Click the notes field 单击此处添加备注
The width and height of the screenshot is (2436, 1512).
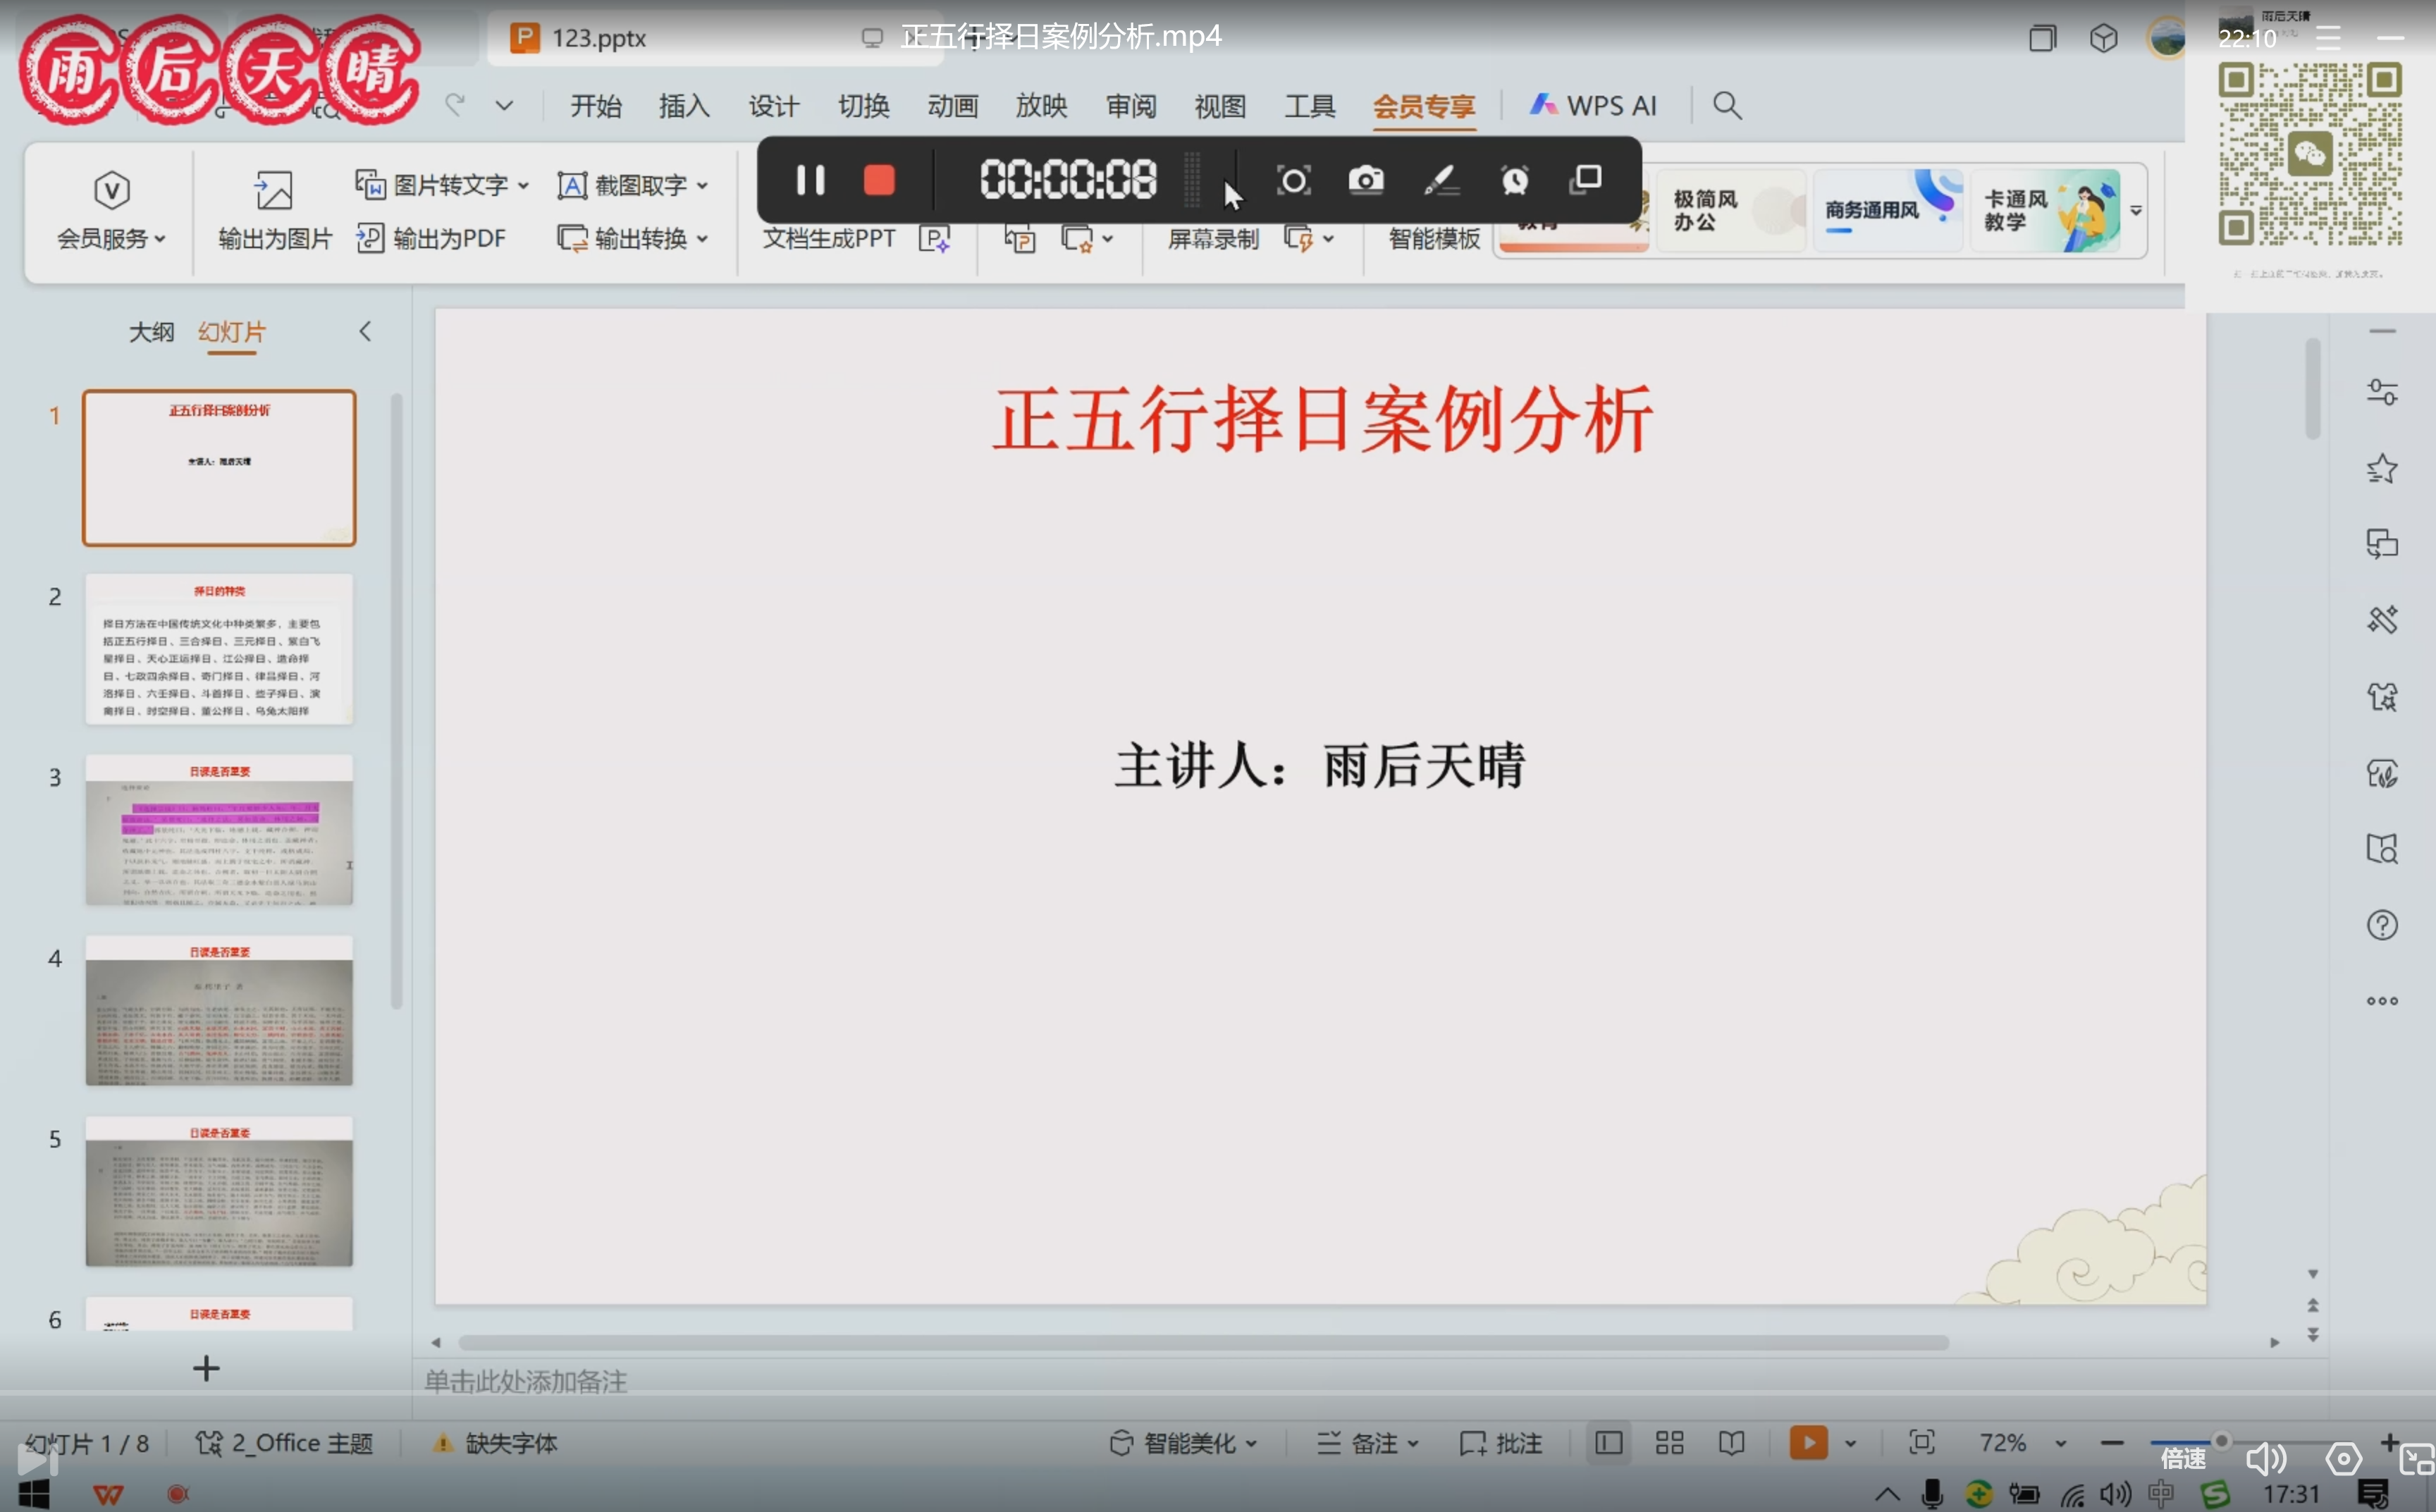tap(526, 1381)
